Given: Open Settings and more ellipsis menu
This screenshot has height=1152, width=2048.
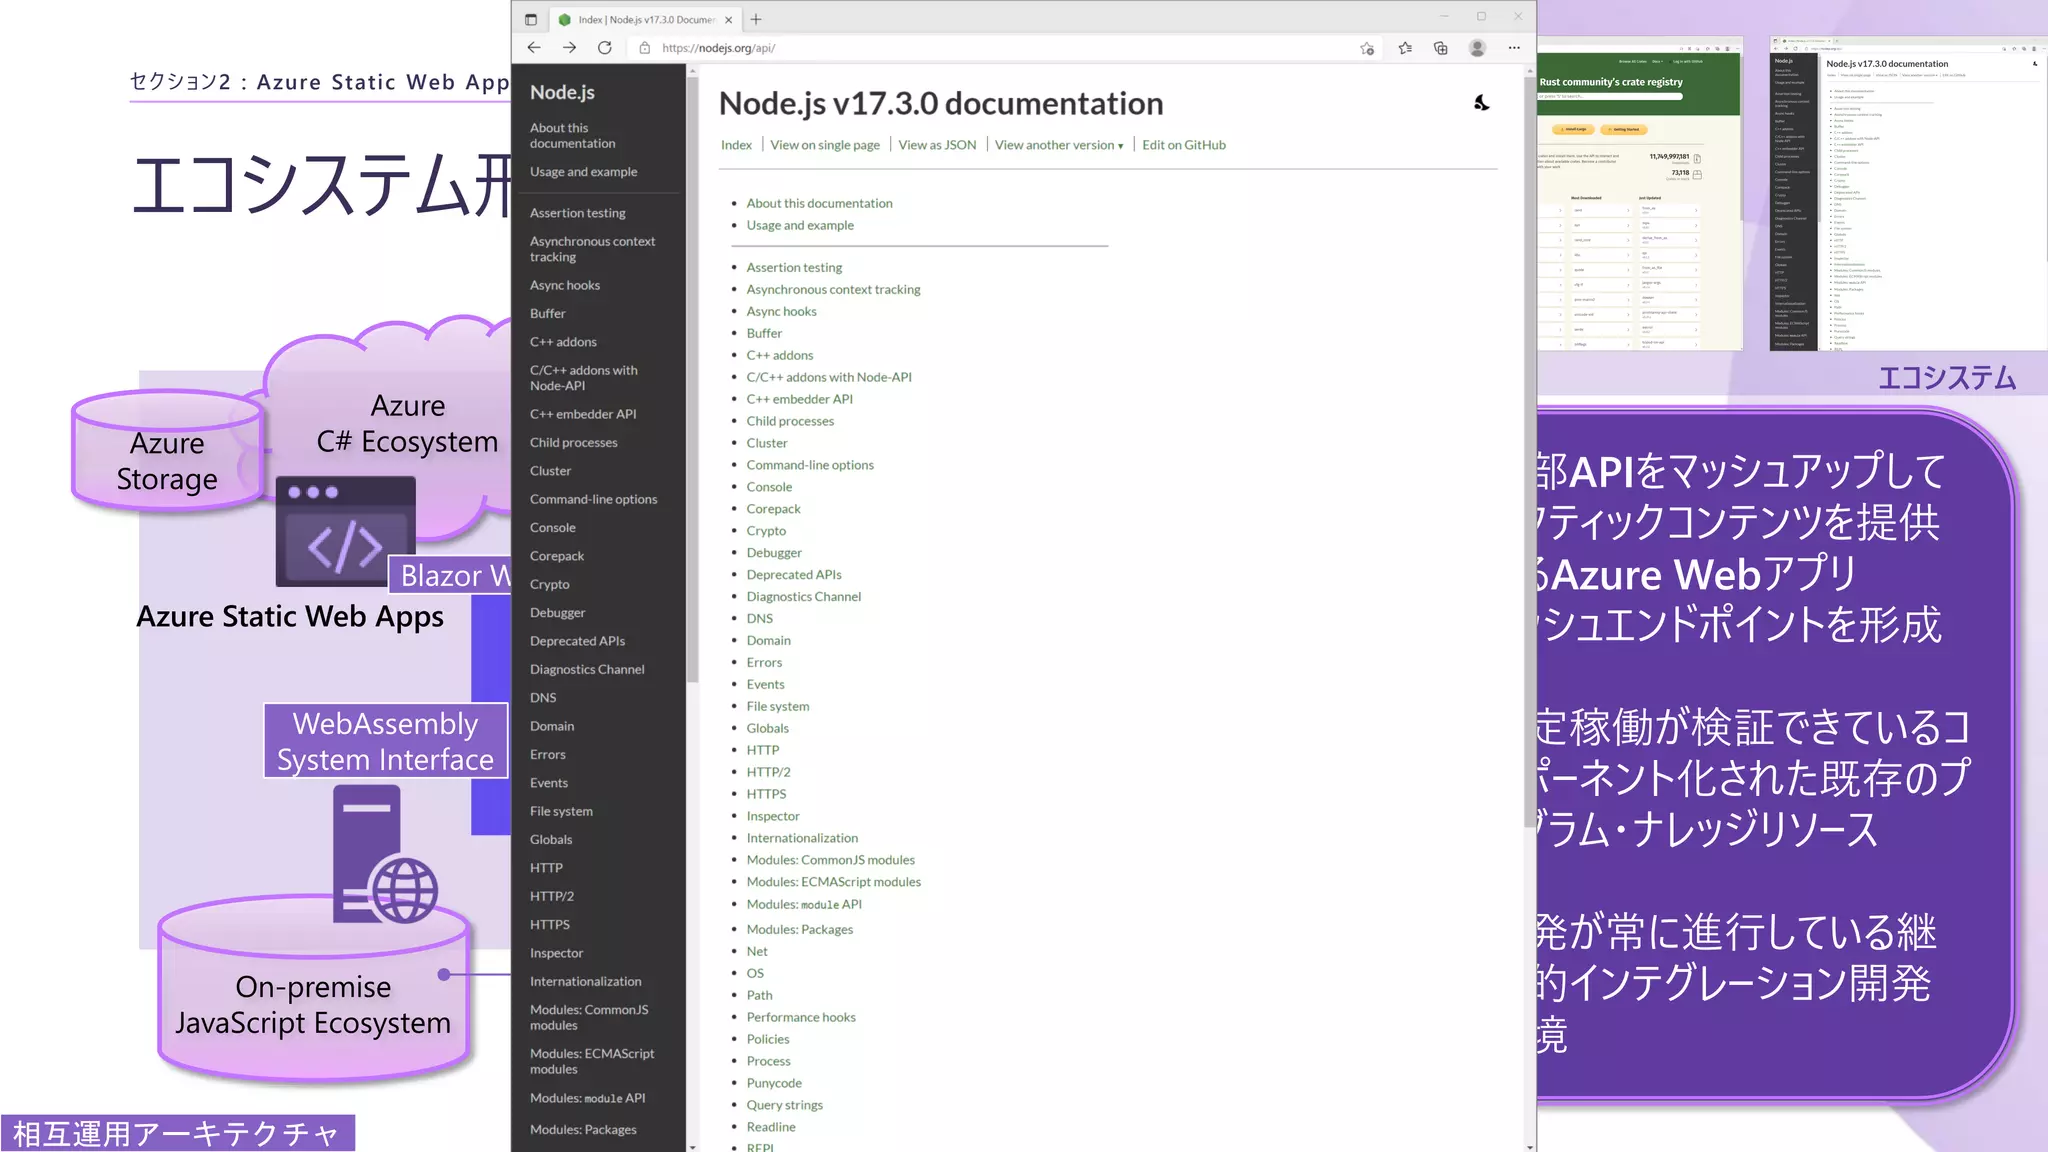Looking at the screenshot, I should pos(1514,48).
